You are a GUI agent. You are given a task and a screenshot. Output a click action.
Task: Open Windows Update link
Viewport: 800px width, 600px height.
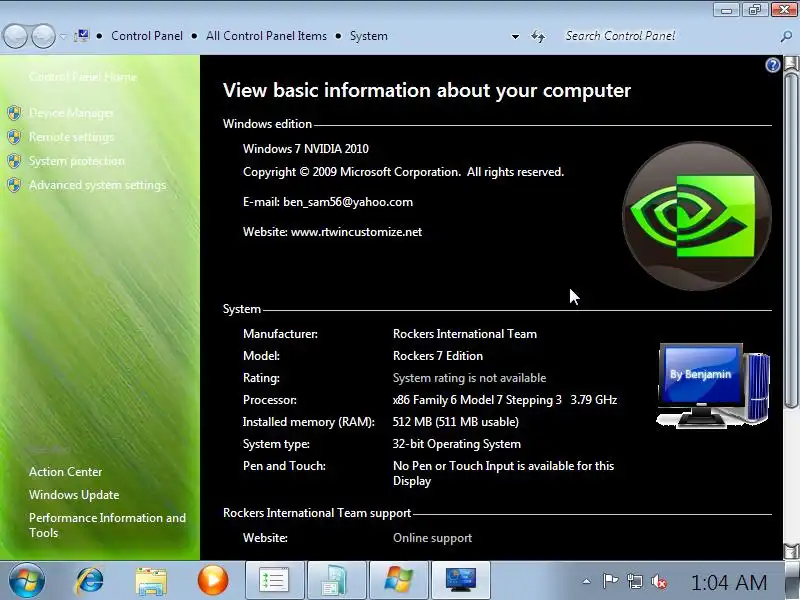coord(74,494)
